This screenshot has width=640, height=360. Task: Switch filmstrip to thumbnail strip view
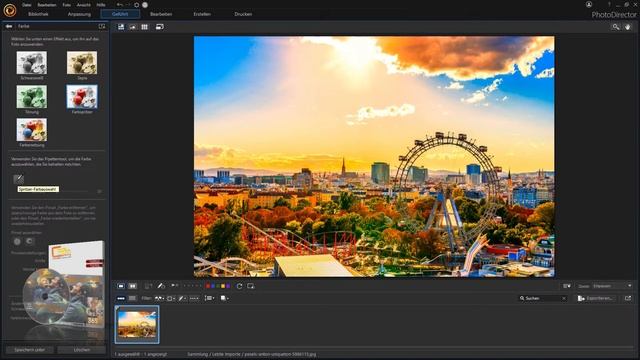[121, 298]
